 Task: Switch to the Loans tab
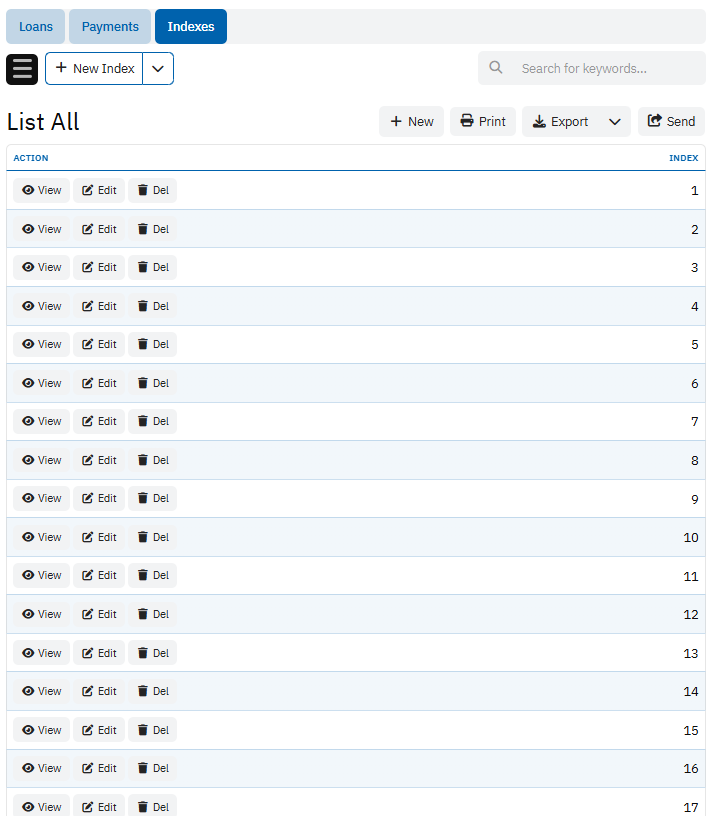pos(36,27)
